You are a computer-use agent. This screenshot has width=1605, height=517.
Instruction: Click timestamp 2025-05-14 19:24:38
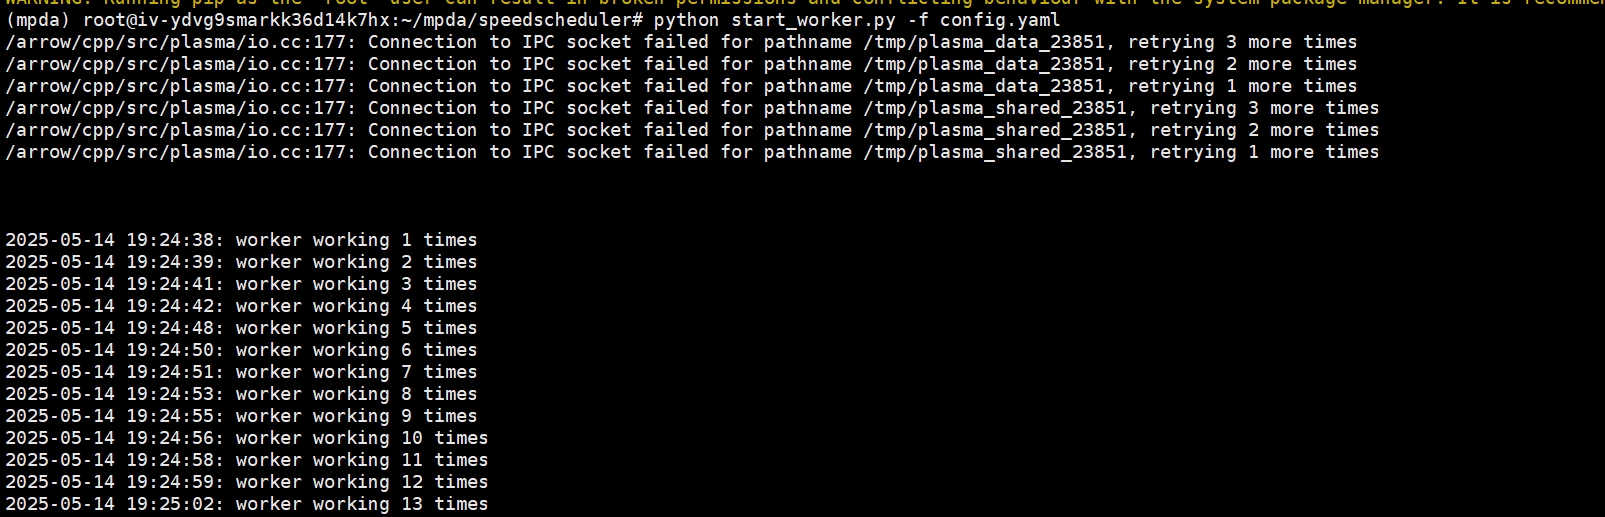pyautogui.click(x=115, y=240)
